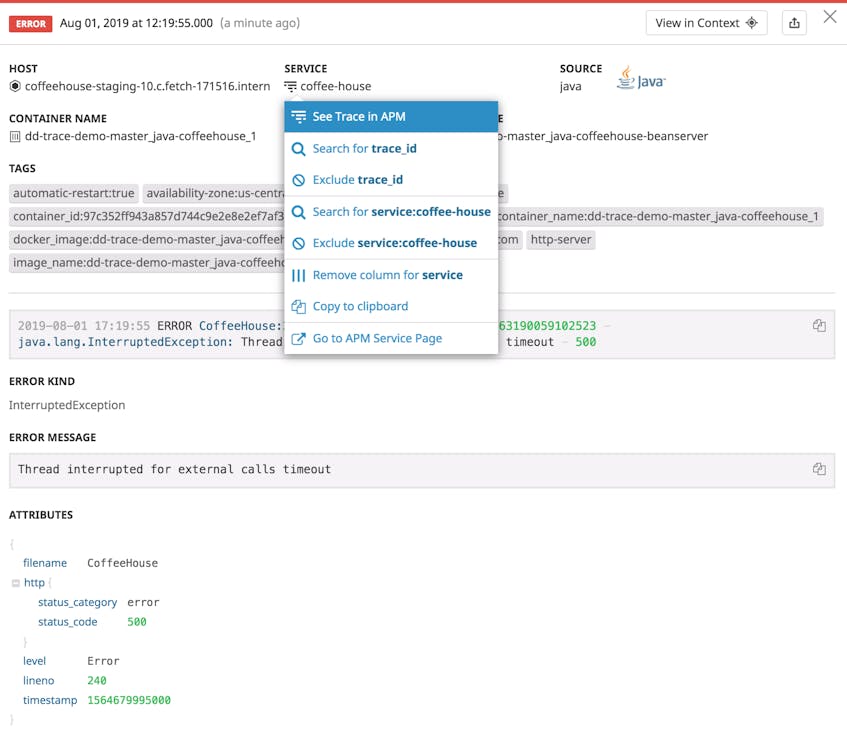Image resolution: width=847 pixels, height=745 pixels.
Task: Open the coffee-house service dropdown
Action: (x=335, y=87)
